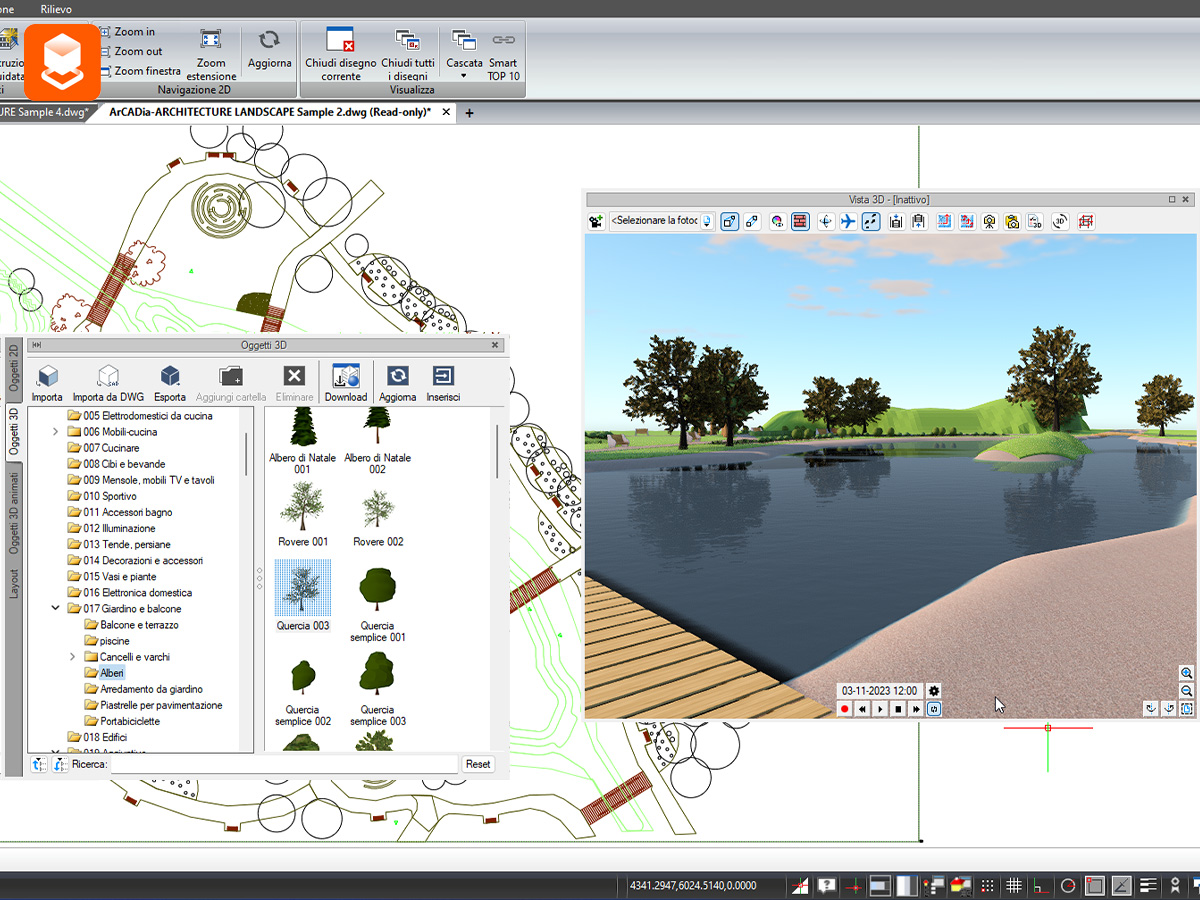Screen dimensions: 1200x900
Task: Select ArCADia LANDSCAPE Sample 2.dwg tab
Action: (x=270, y=112)
